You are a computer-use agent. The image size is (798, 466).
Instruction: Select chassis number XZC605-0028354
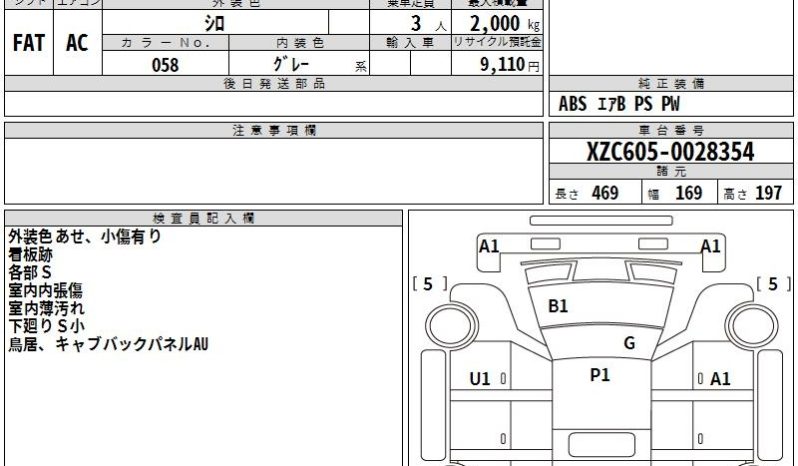click(x=670, y=152)
